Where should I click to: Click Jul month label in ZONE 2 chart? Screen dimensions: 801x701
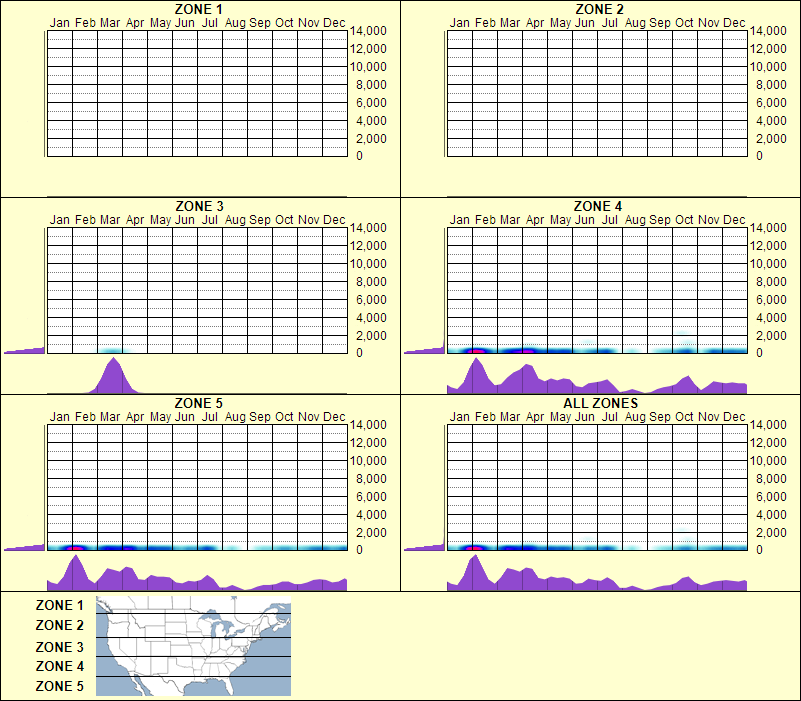pos(609,23)
